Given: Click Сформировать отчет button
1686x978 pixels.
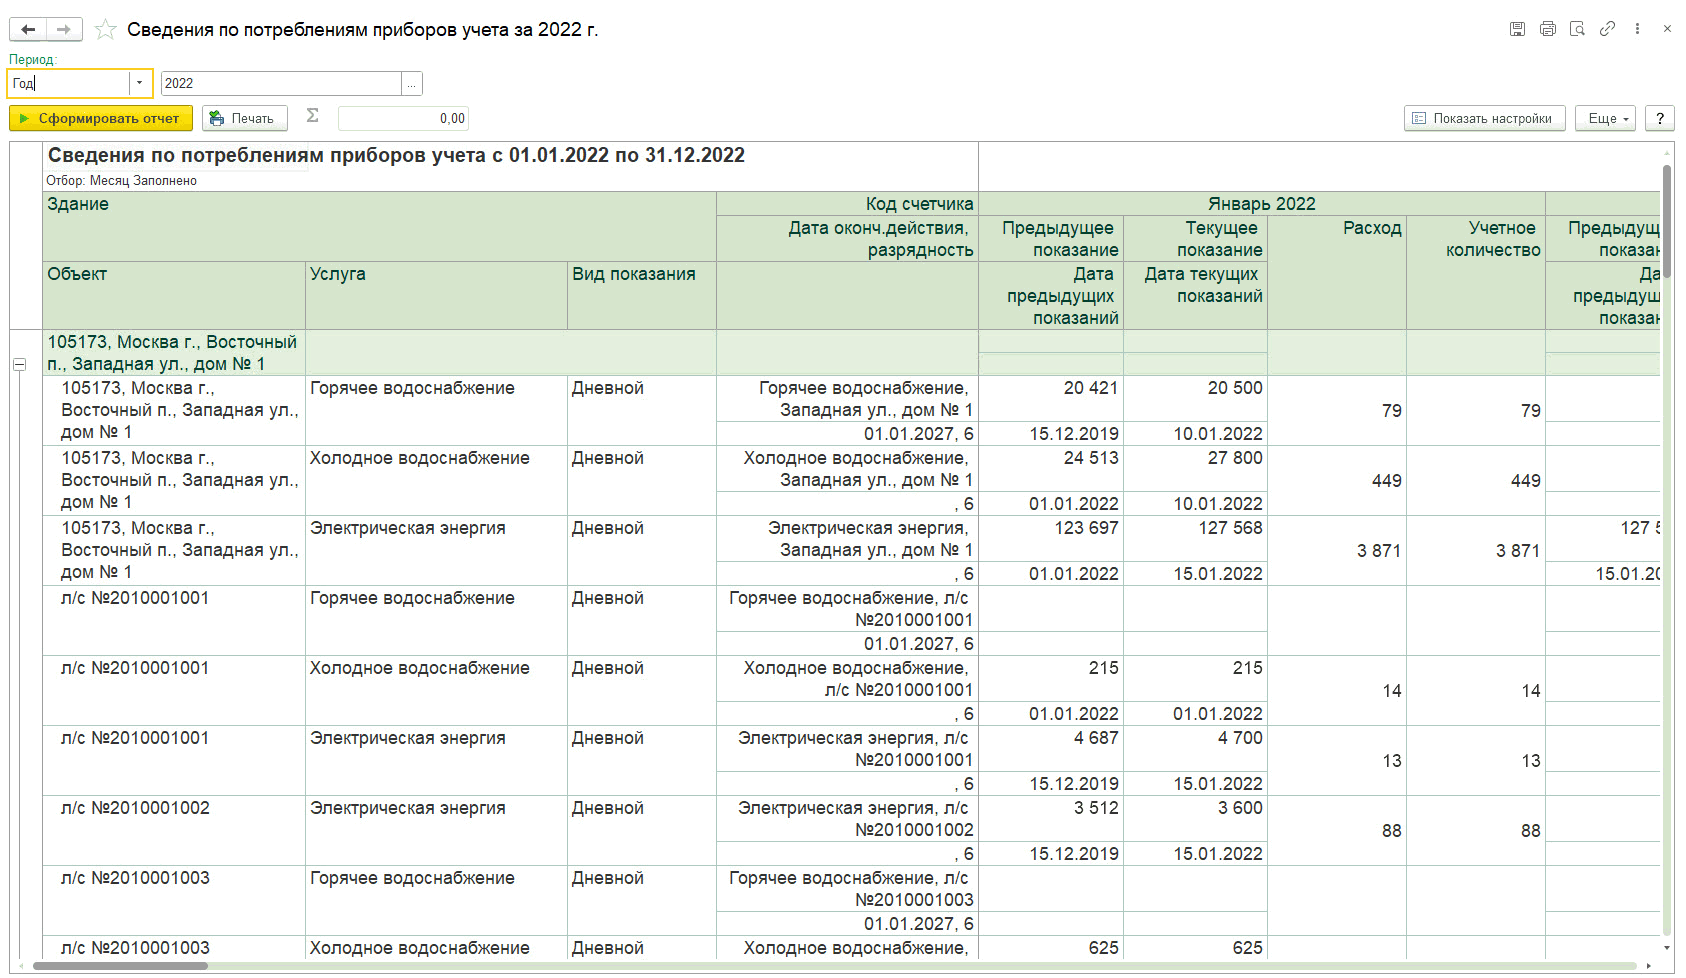Looking at the screenshot, I should pyautogui.click(x=101, y=118).
